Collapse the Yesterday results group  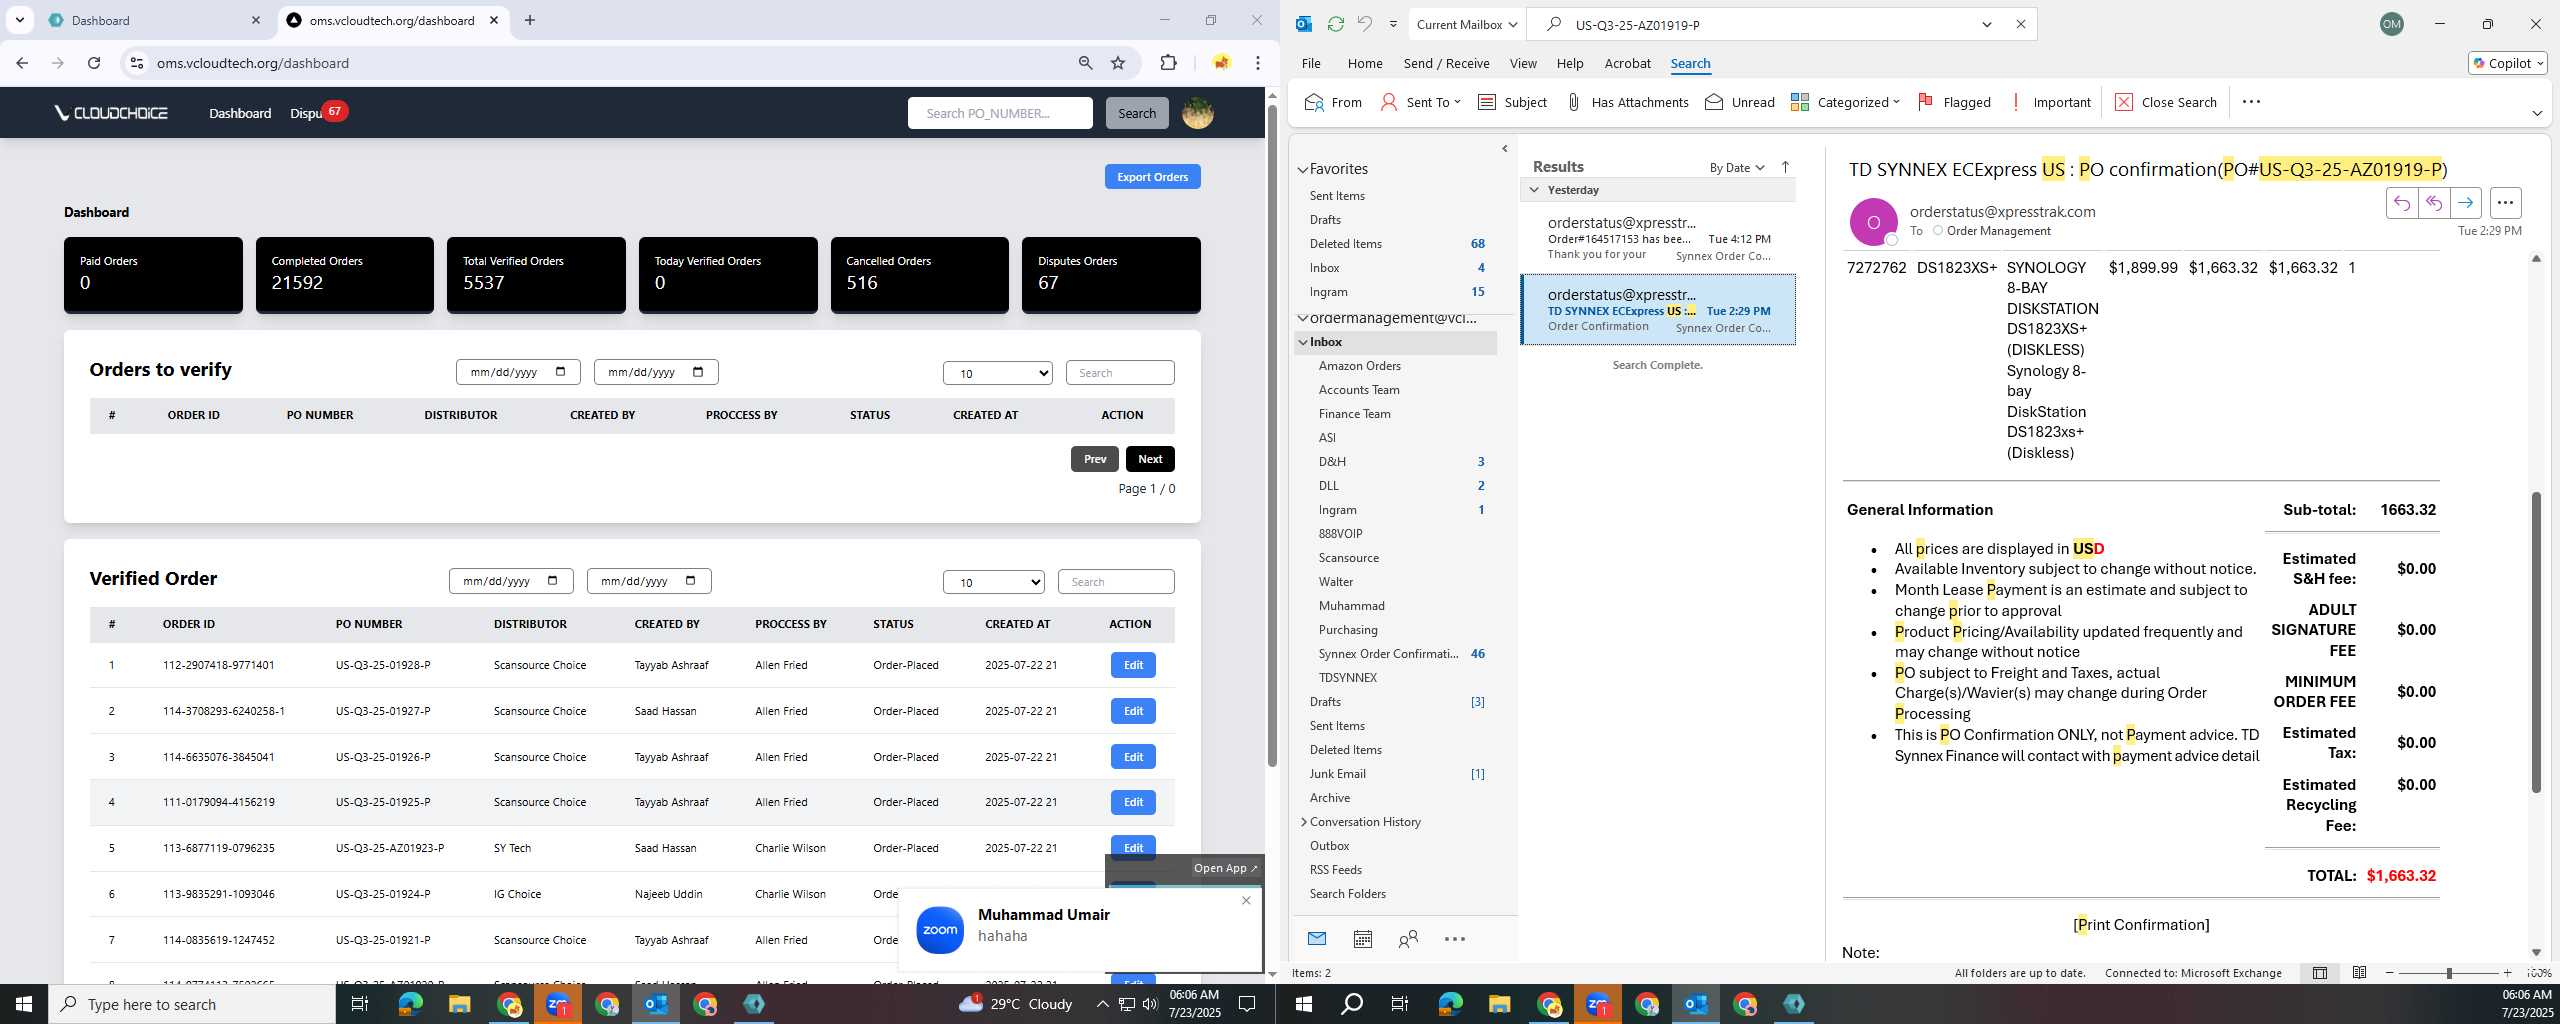tap(1534, 190)
